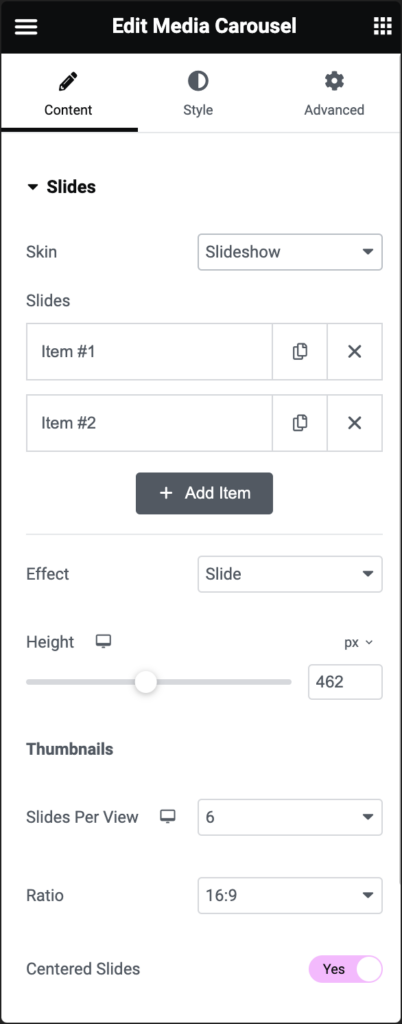Click the Advanced gear icon
The width and height of the screenshot is (402, 1024).
334,81
